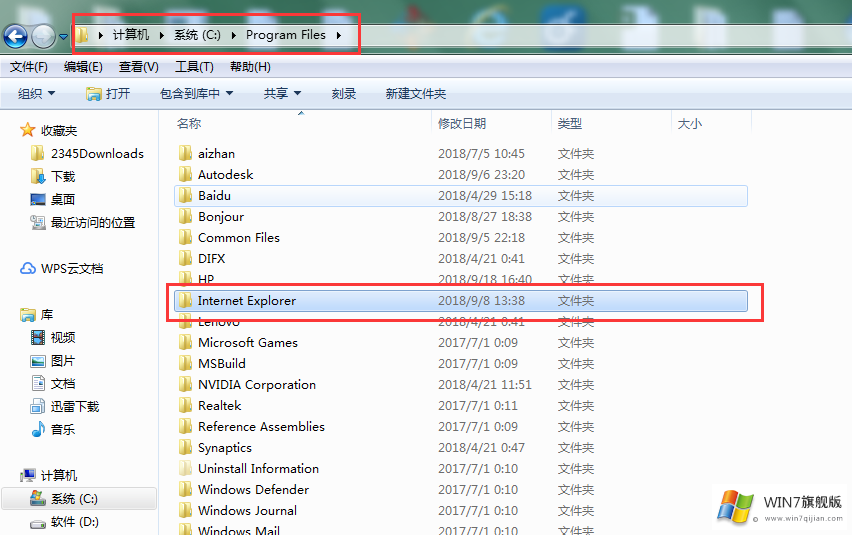Expand arrow after 计算机 breadcrumb
This screenshot has height=535, width=852.
(x=161, y=35)
